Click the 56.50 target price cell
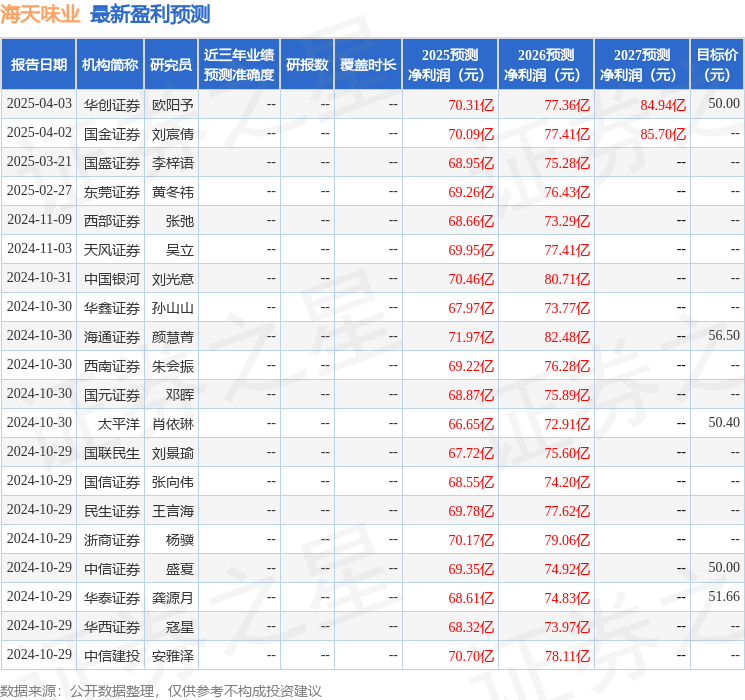The height and width of the screenshot is (700, 745). [x=723, y=336]
